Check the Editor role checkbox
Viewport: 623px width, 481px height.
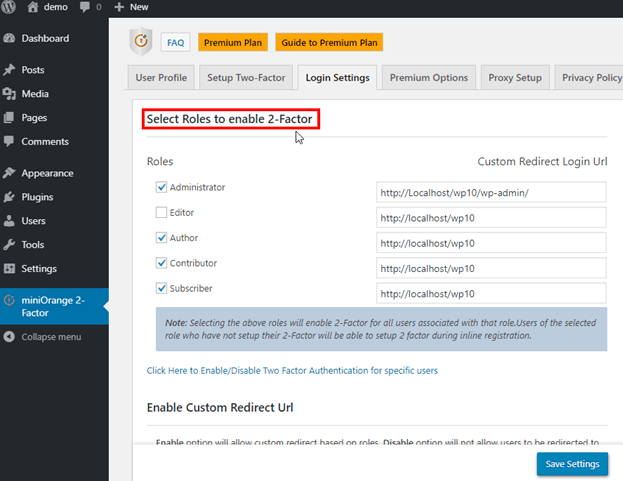161,212
